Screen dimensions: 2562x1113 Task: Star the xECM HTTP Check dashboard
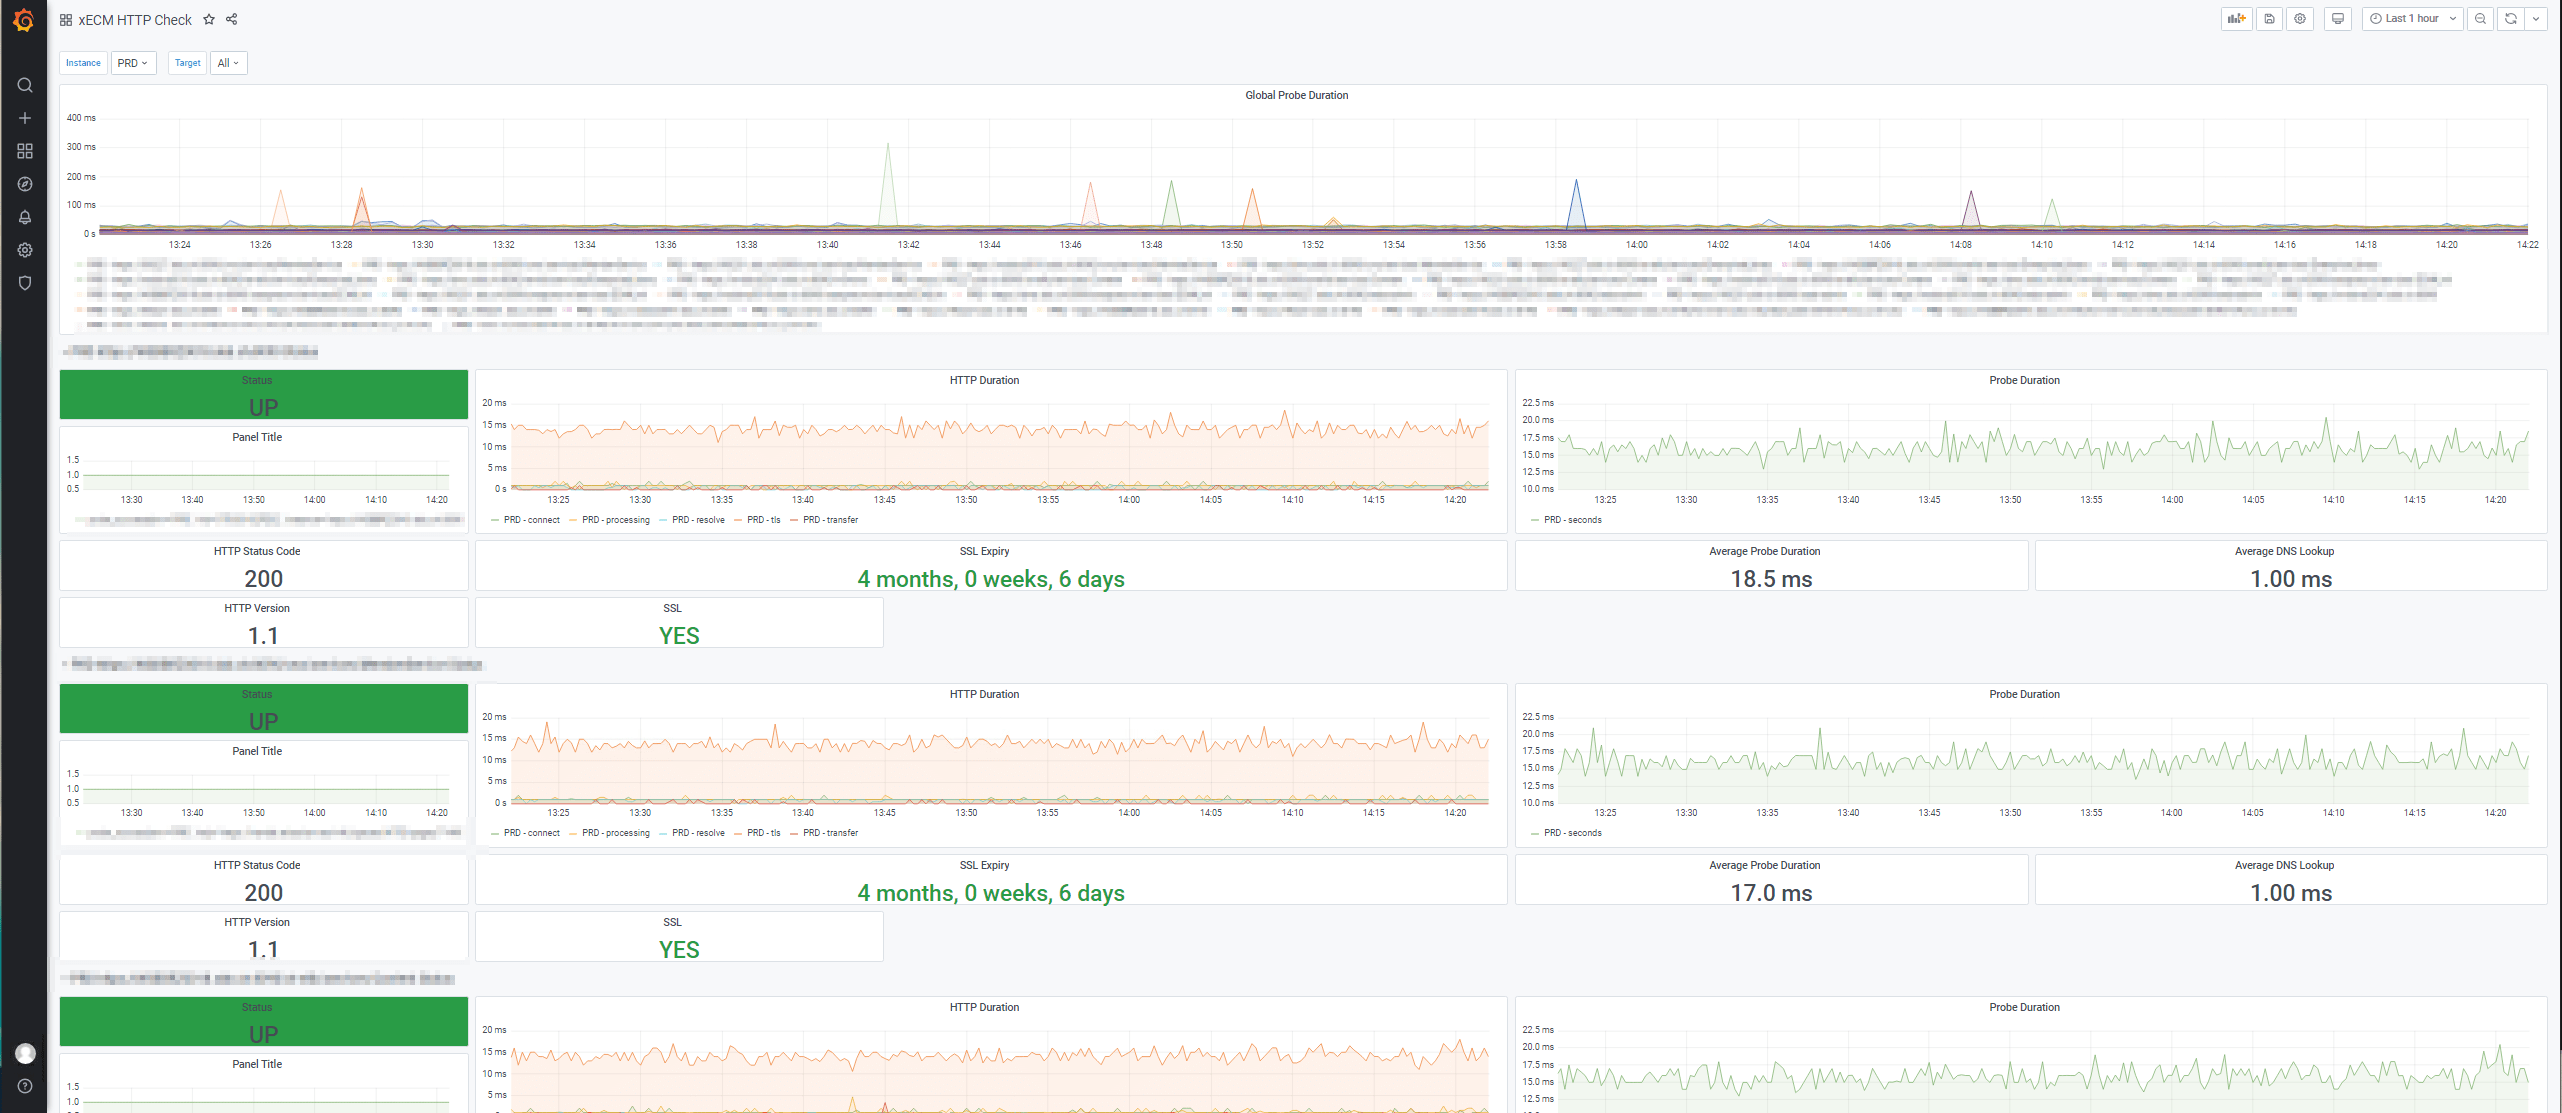coord(209,20)
